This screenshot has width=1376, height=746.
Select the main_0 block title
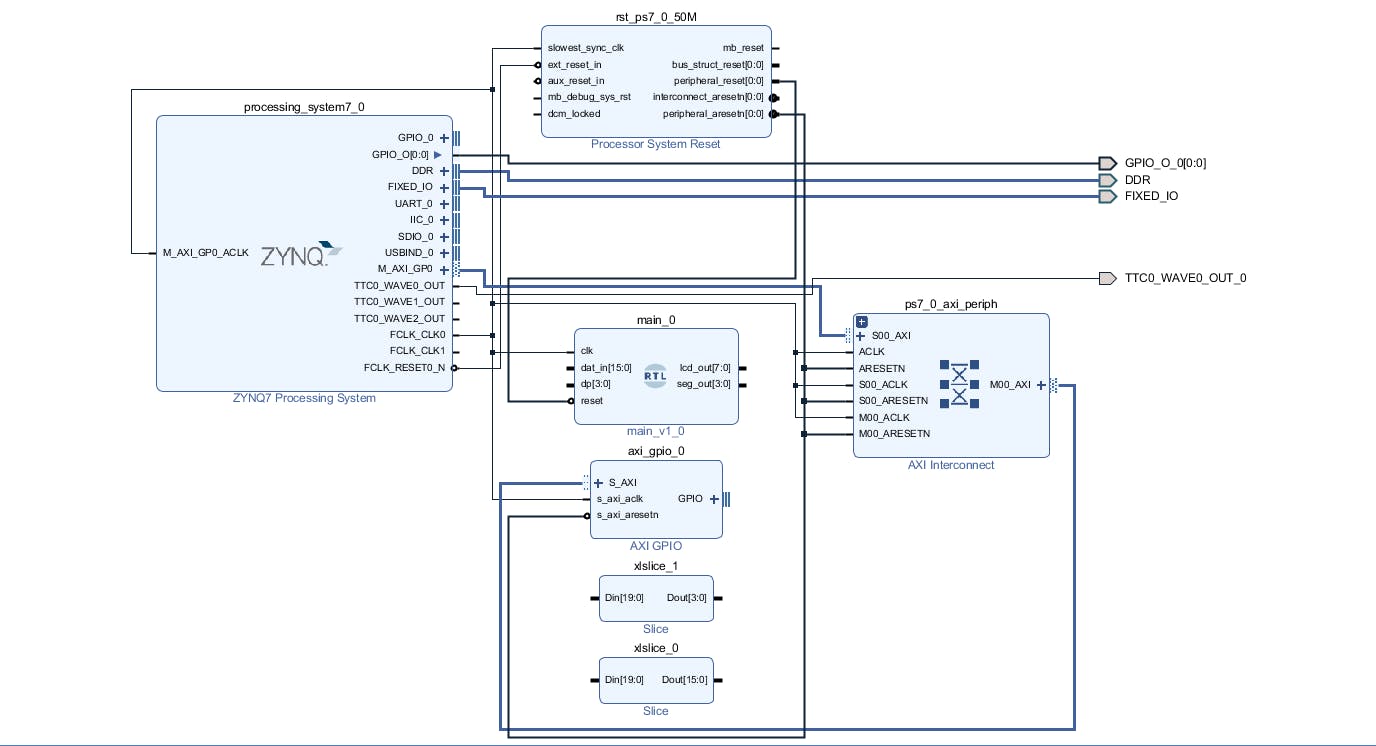(656, 320)
